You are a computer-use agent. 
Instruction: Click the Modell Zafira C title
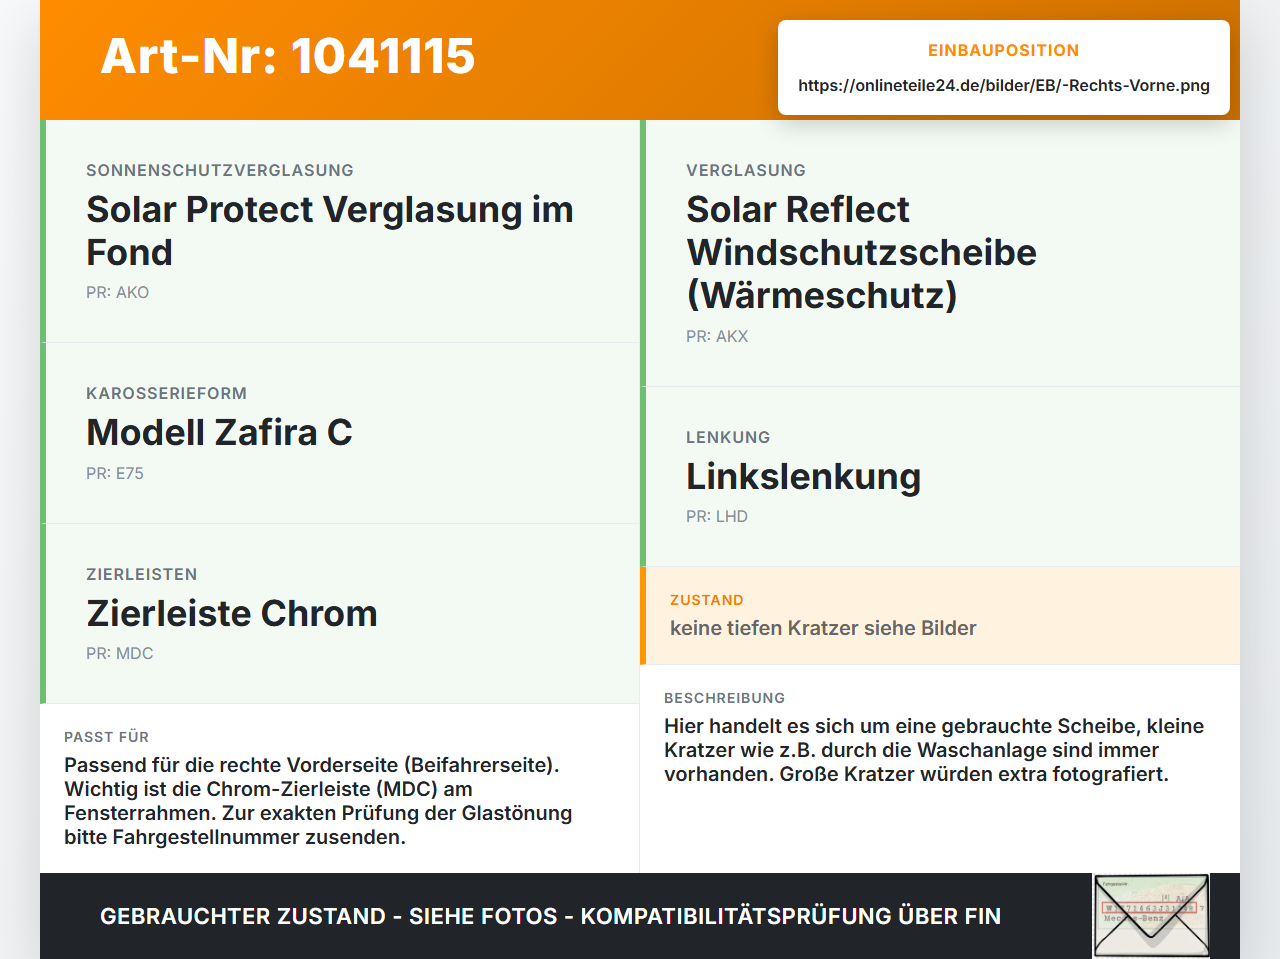pos(219,432)
